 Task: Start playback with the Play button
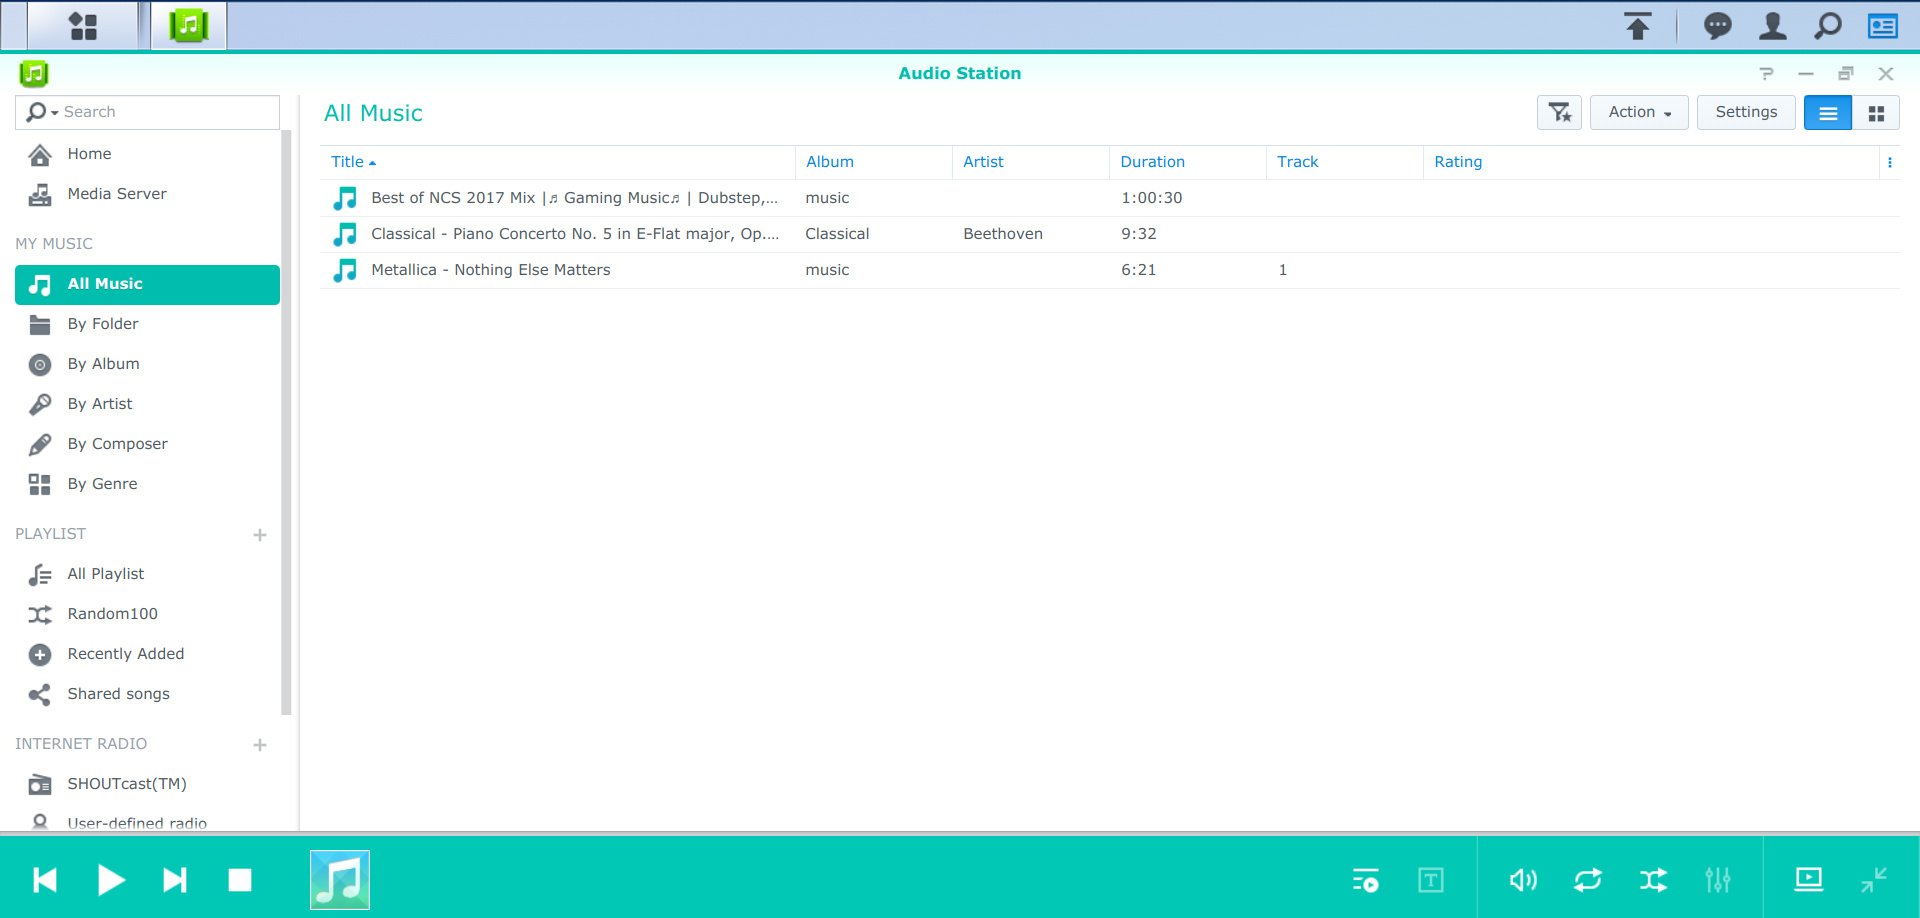[x=111, y=880]
